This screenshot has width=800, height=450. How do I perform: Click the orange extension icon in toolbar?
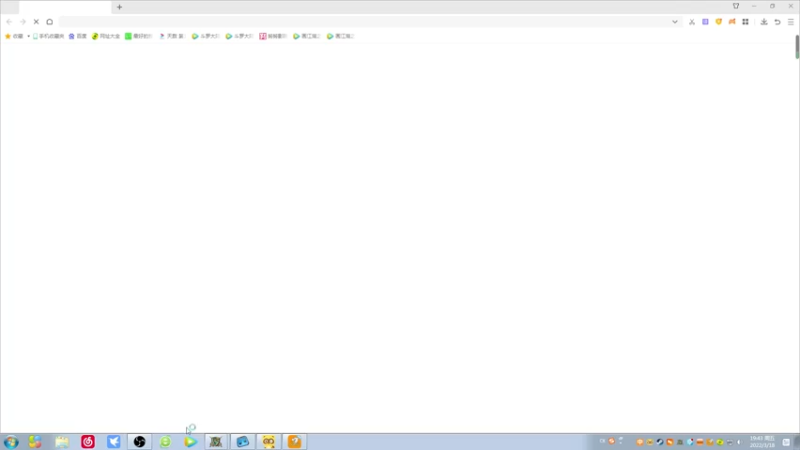point(732,22)
